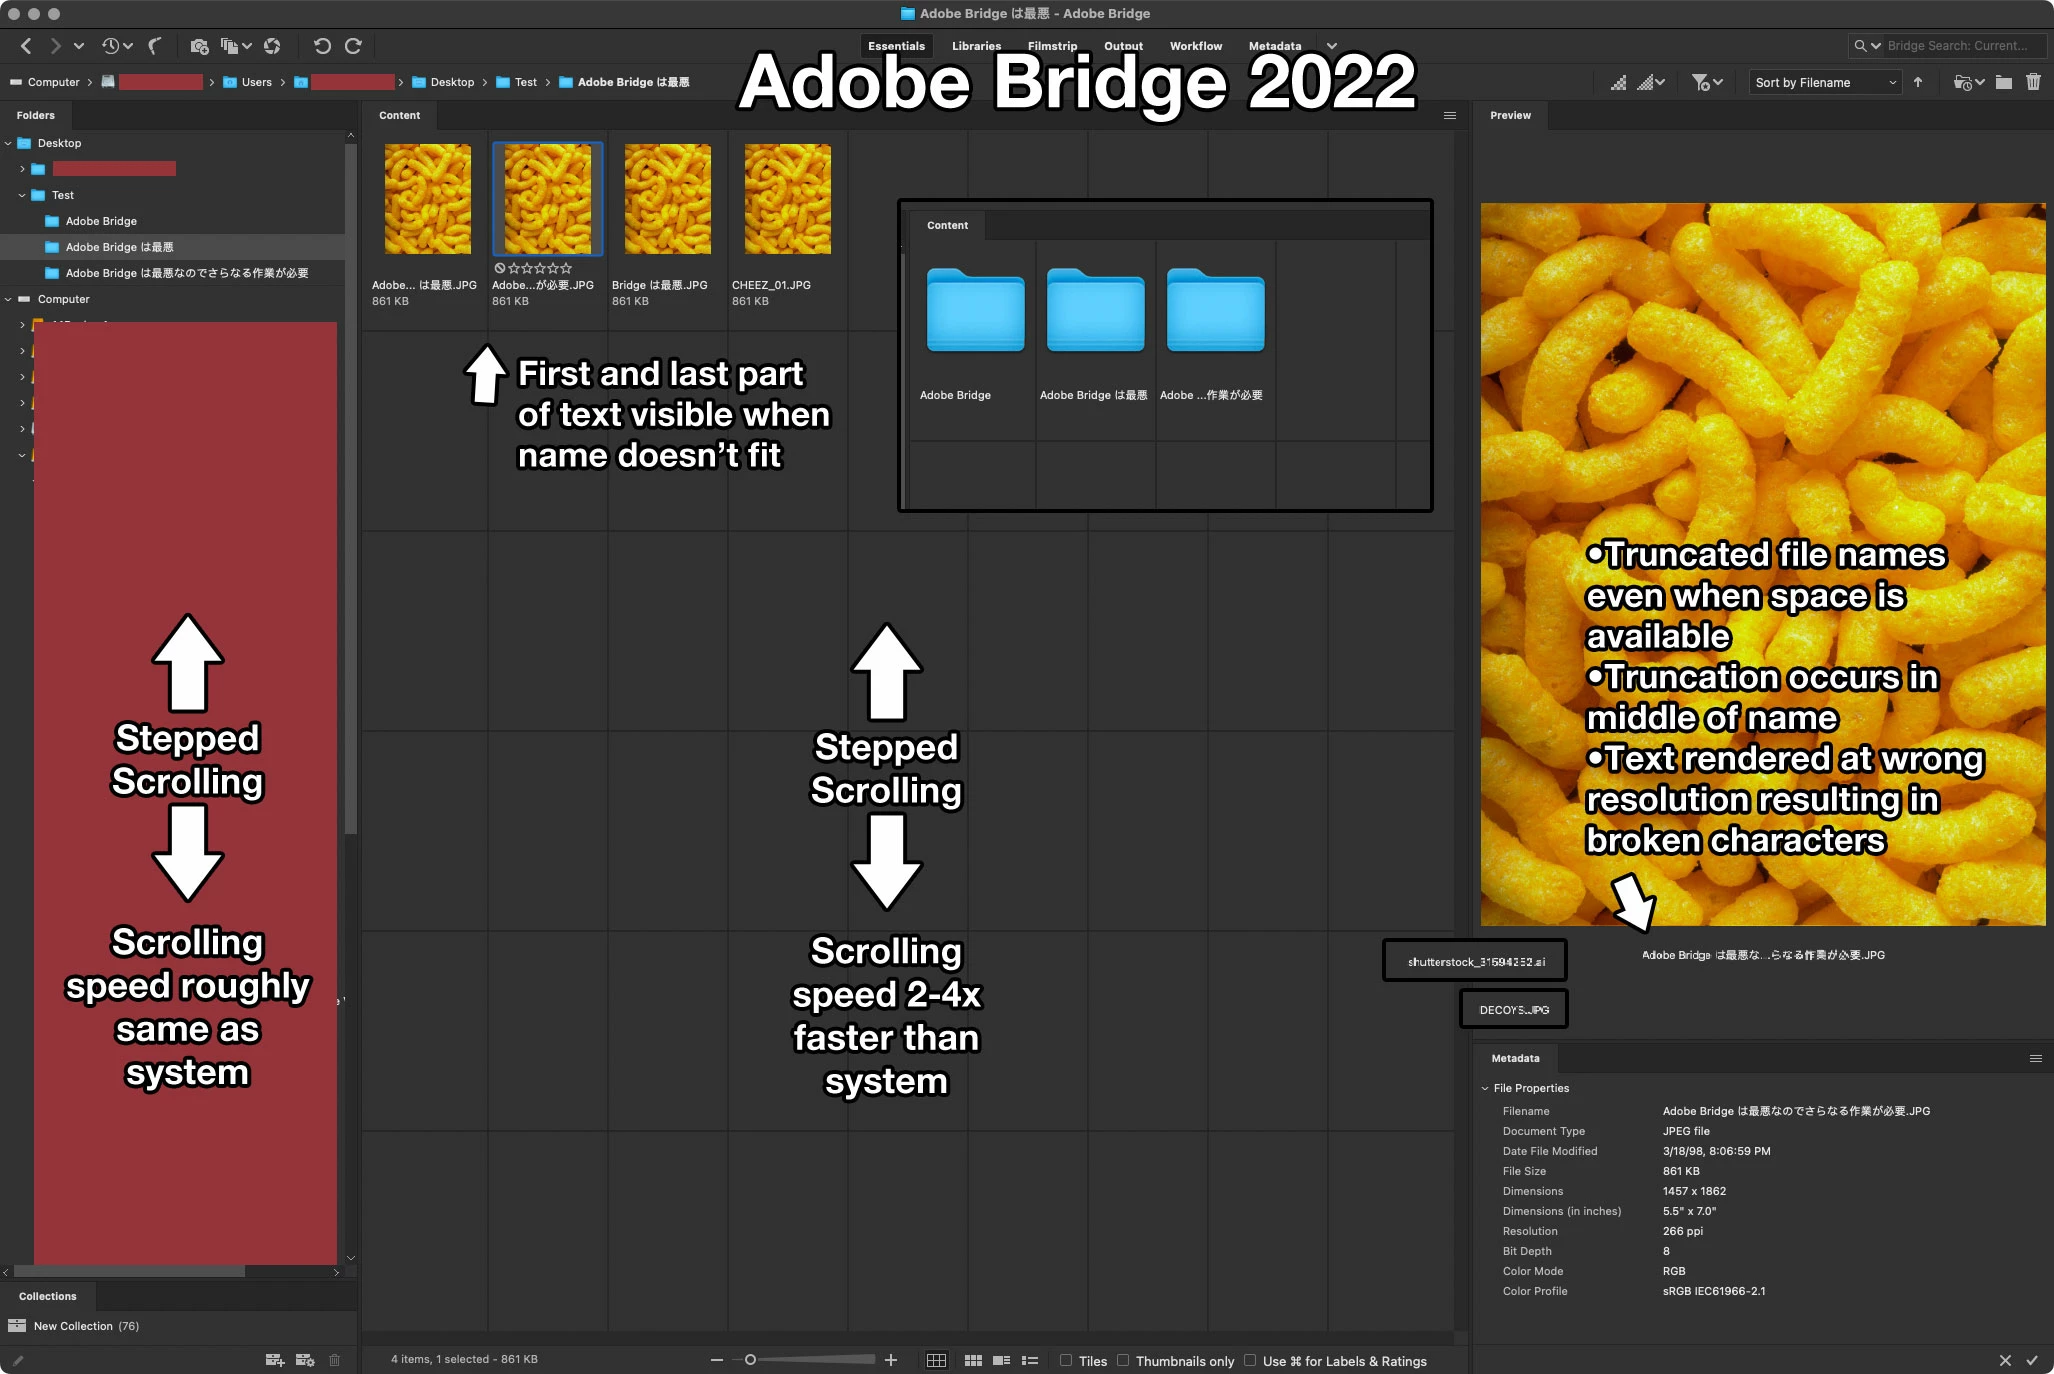Click the Return to Adobe boomerang icon
Image resolution: width=2054 pixels, height=1374 pixels.
(155, 46)
